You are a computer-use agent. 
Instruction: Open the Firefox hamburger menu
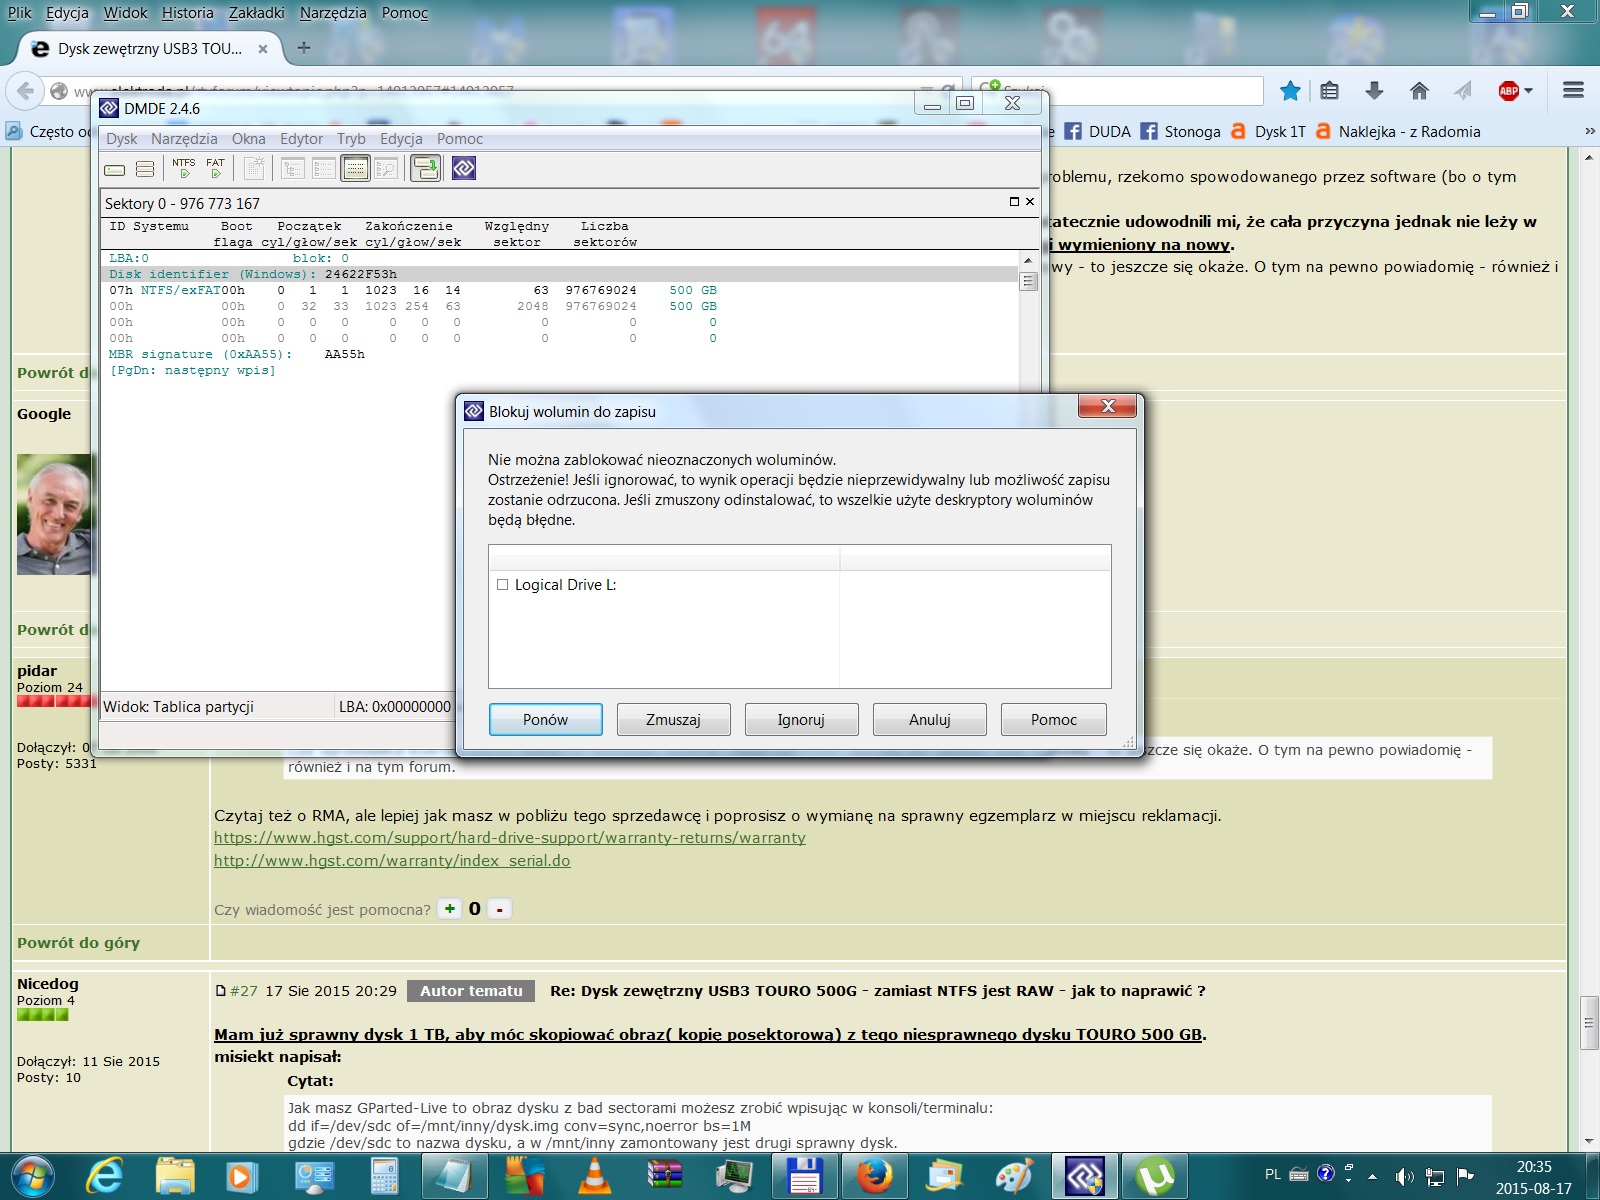[x=1573, y=90]
